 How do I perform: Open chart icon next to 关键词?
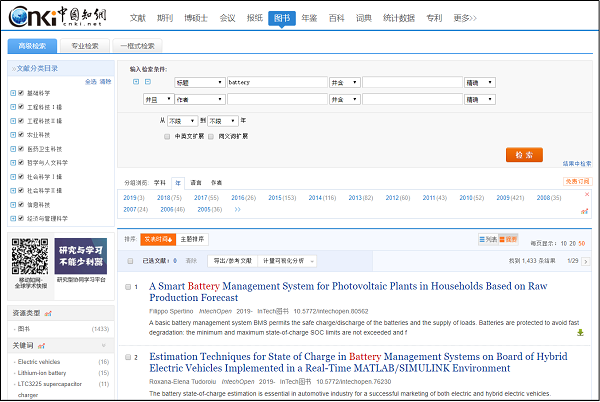point(41,345)
